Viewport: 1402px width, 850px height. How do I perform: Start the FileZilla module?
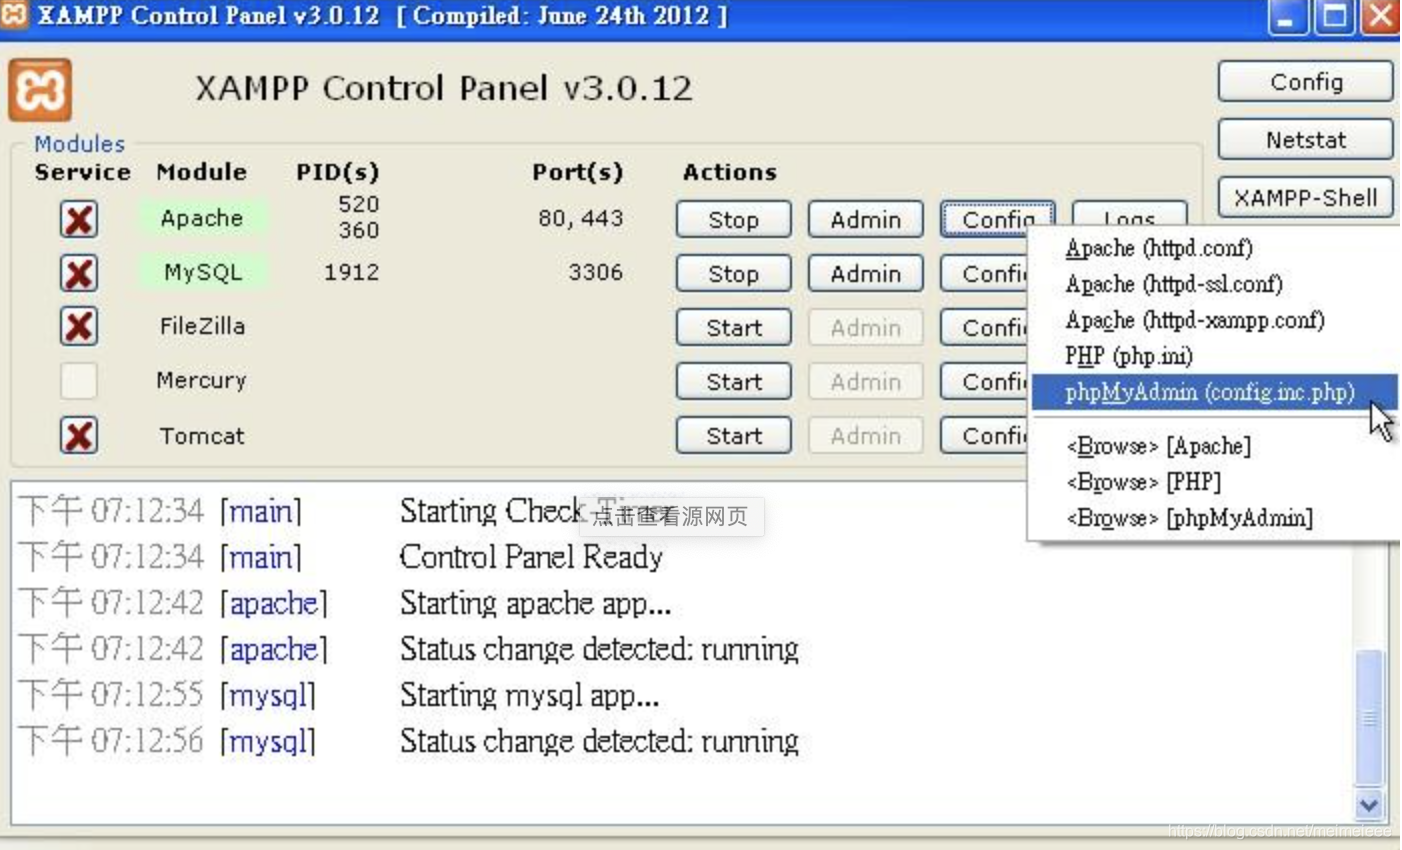[733, 328]
